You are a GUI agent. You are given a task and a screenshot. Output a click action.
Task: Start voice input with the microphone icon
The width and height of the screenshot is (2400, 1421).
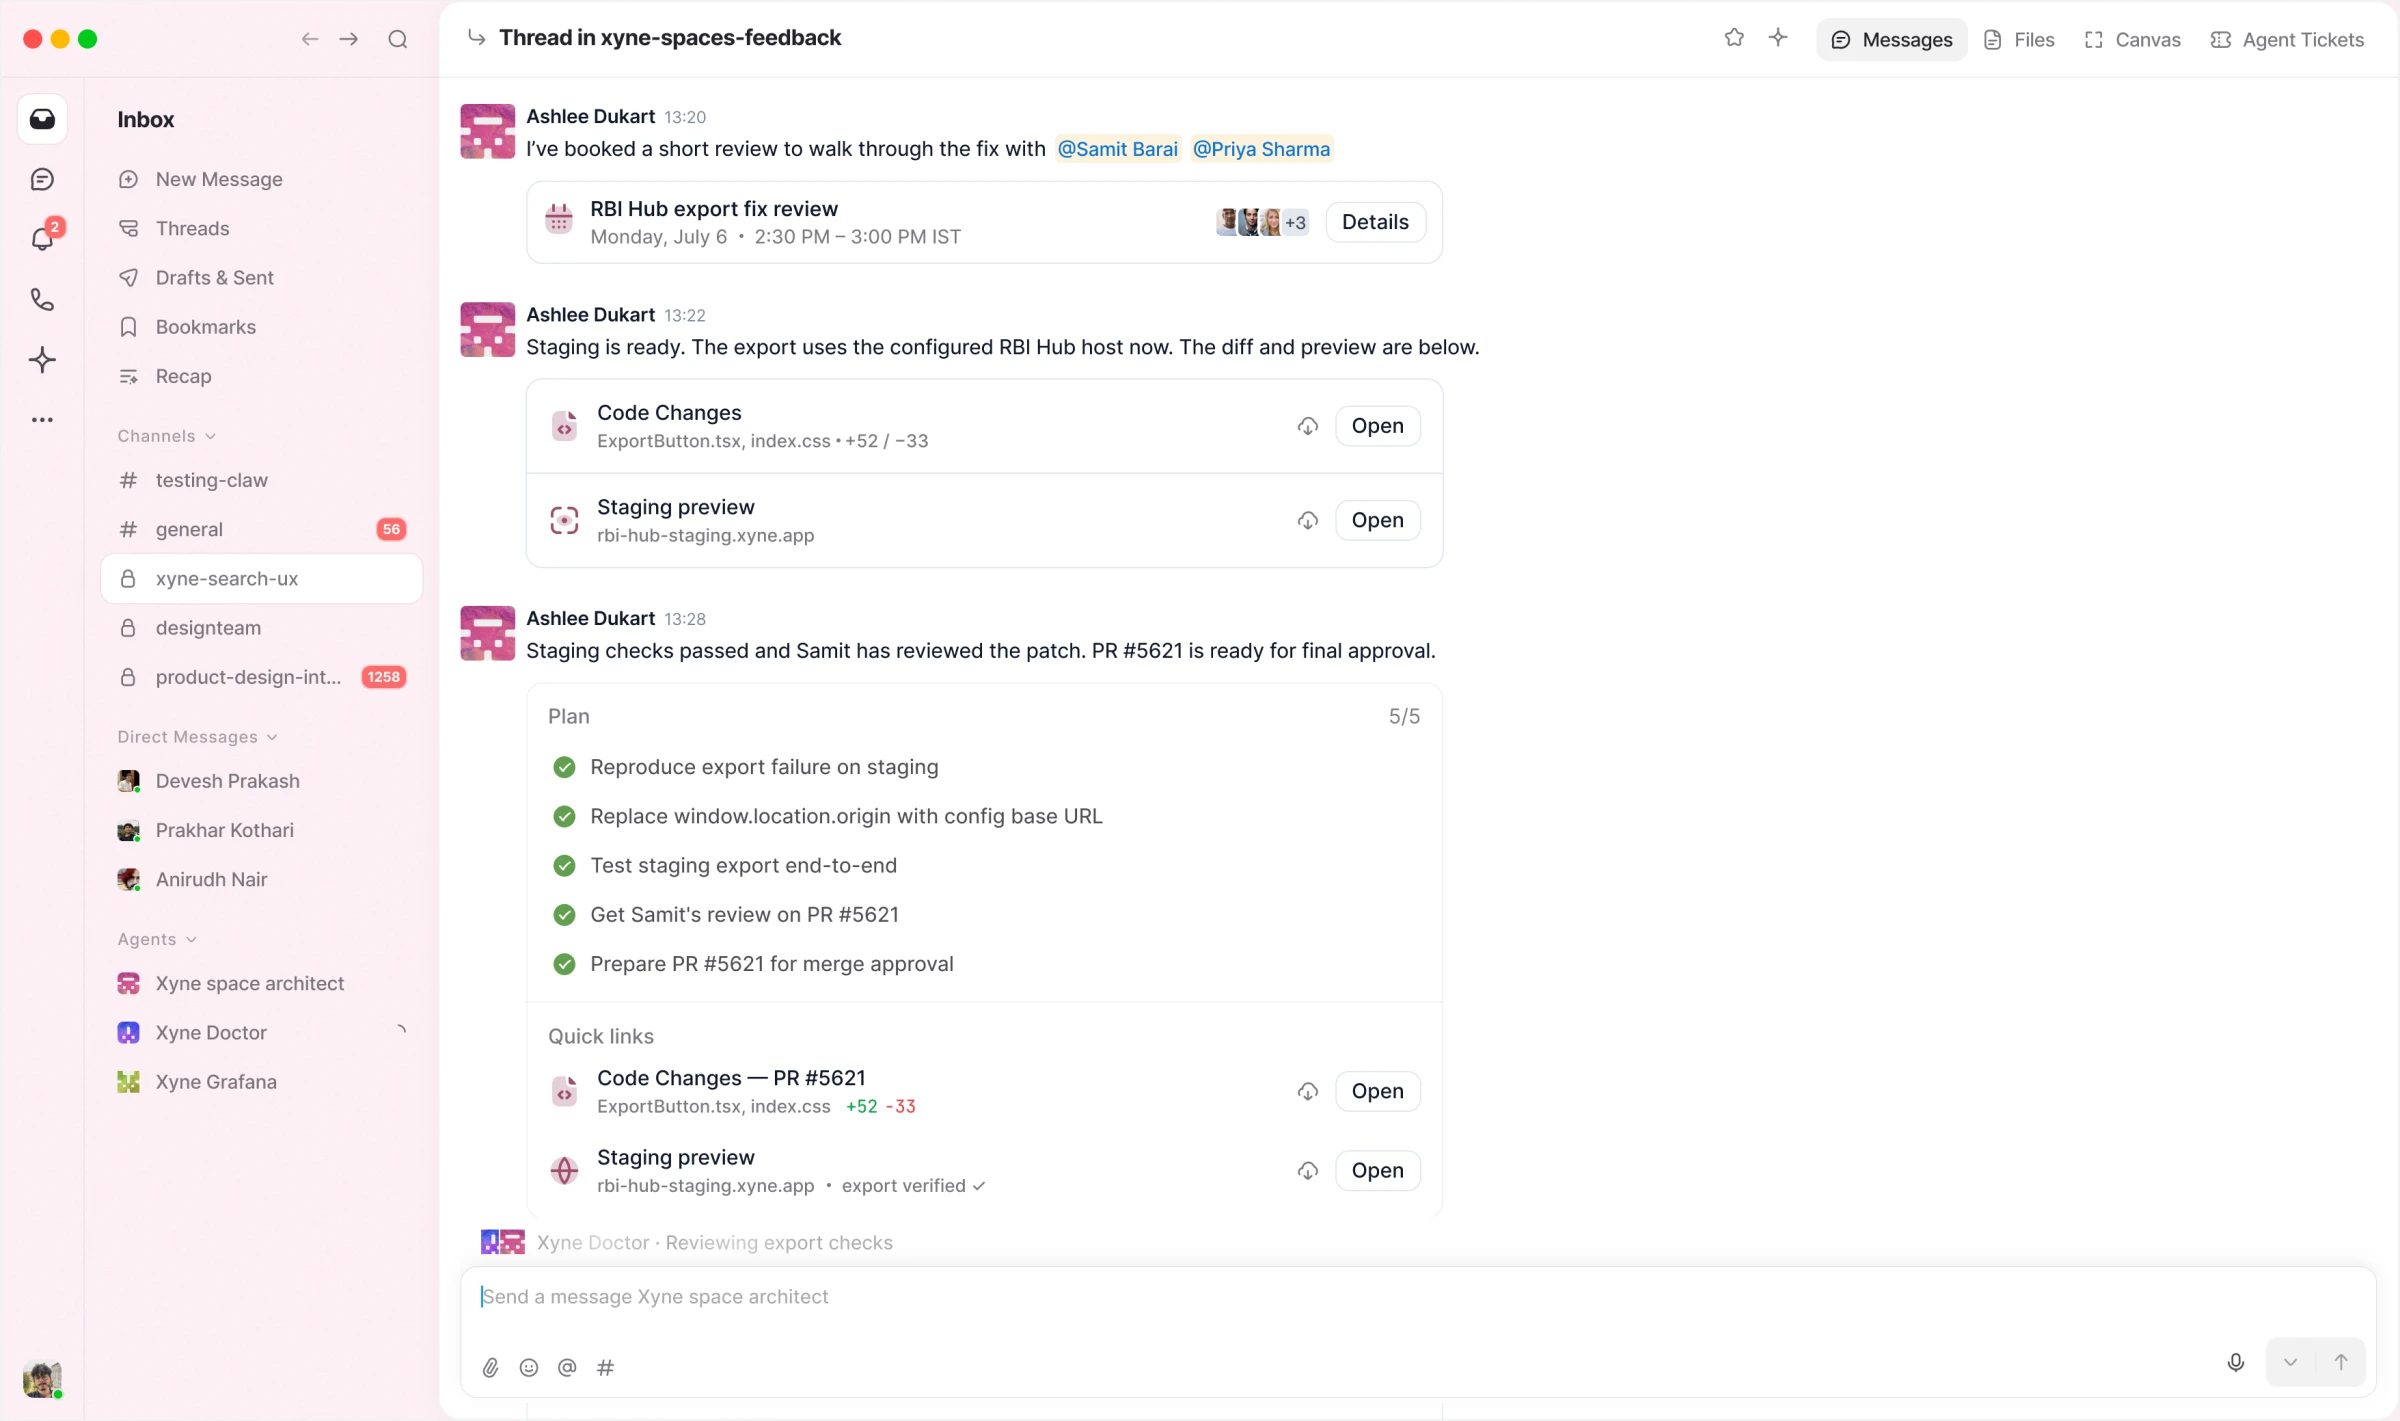coord(2236,1362)
